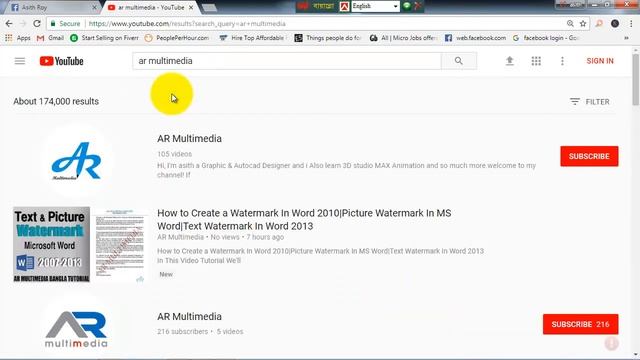Open the video's AR Multimedia uploader link
Screen dimensions: 640x360
point(180,237)
